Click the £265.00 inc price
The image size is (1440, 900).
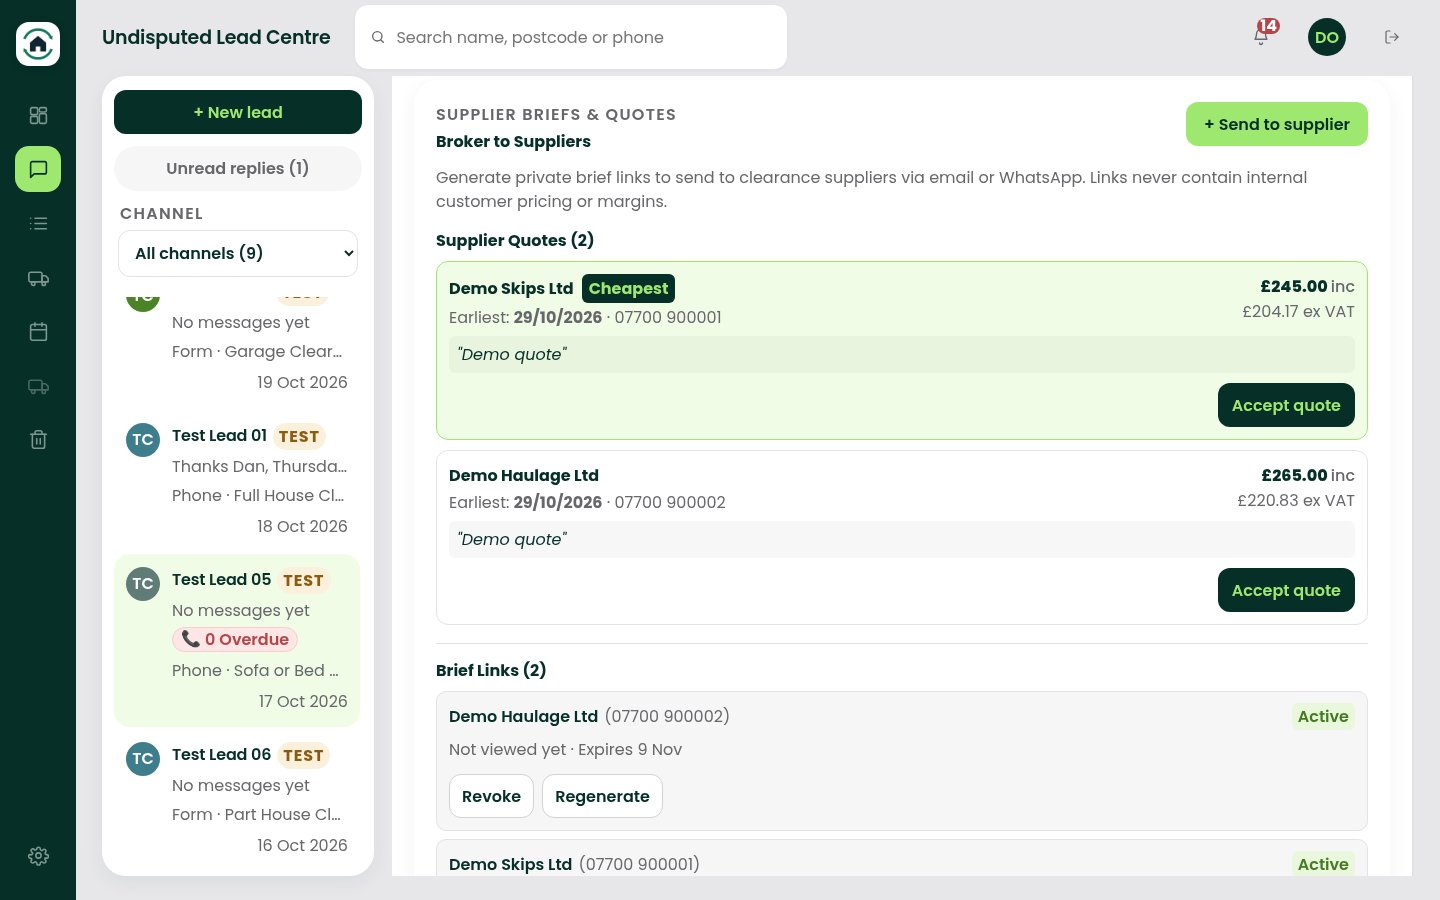(x=1307, y=475)
